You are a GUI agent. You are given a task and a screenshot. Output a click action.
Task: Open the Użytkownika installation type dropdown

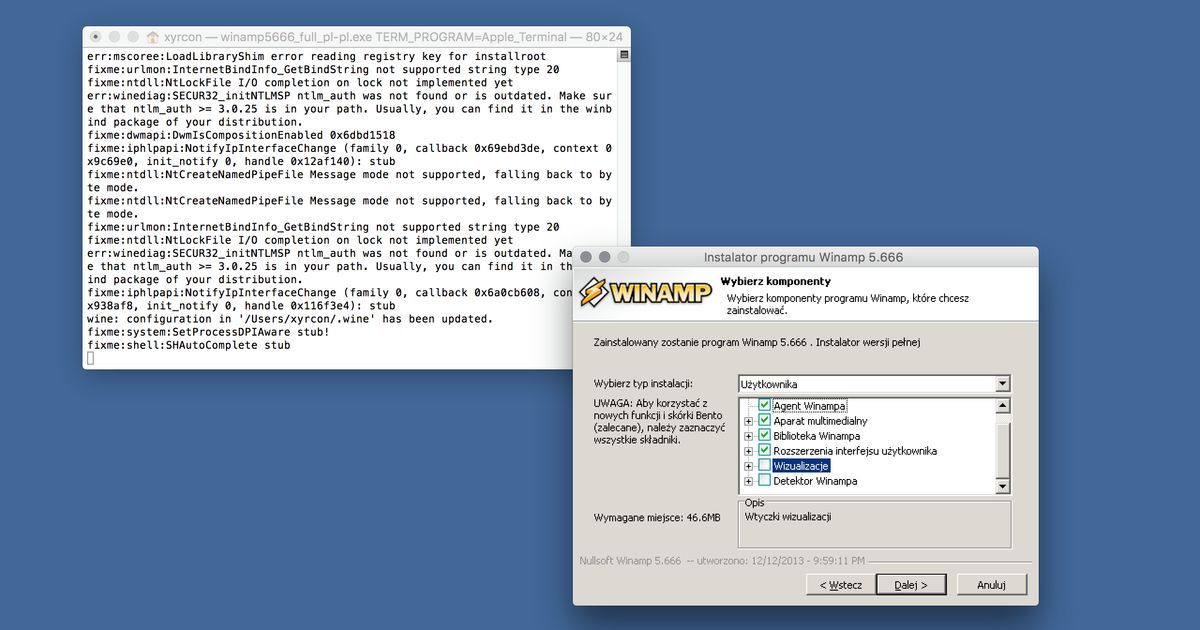pos(1002,383)
